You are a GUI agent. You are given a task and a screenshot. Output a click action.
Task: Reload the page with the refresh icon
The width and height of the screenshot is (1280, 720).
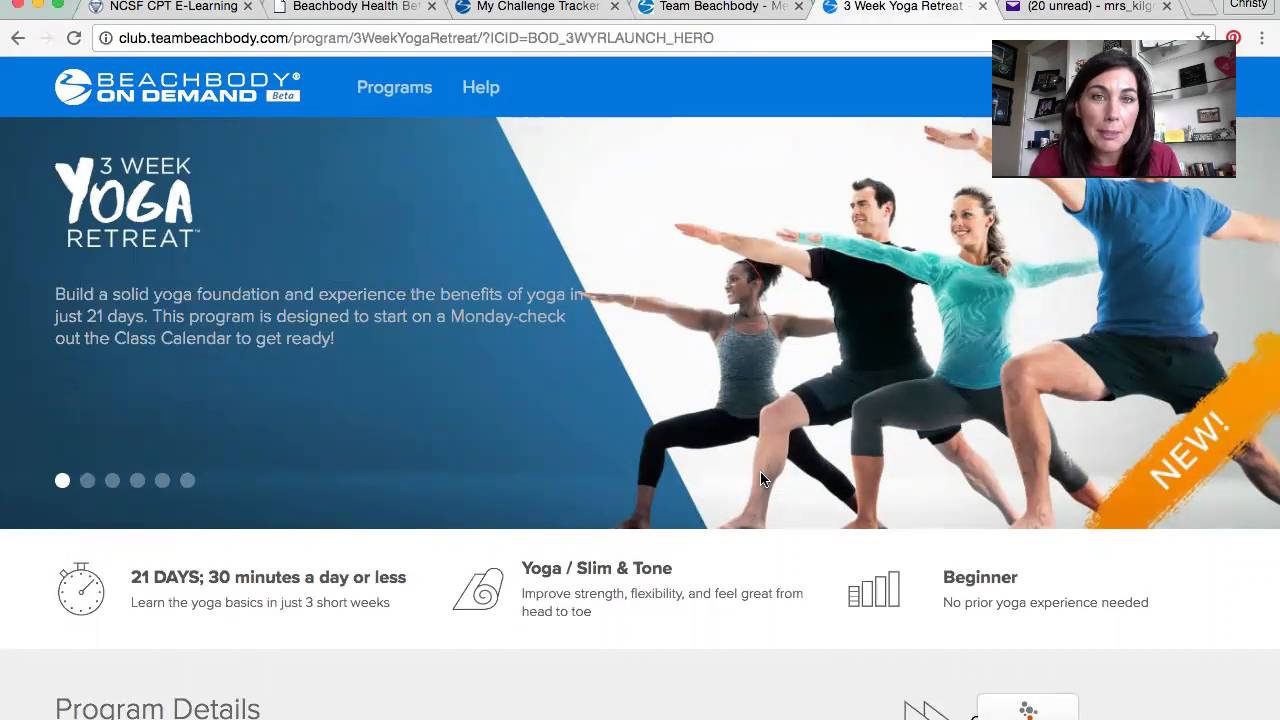(x=73, y=38)
